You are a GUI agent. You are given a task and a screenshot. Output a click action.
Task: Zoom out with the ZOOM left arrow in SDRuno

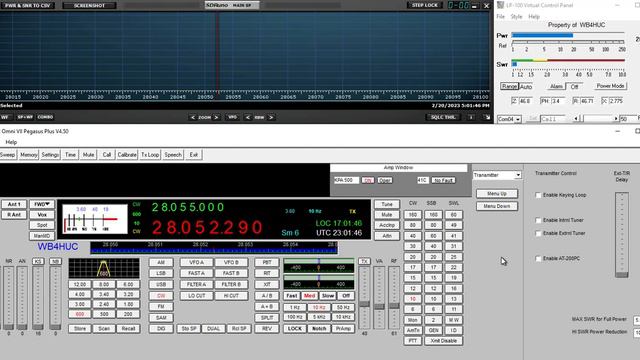click(193, 118)
